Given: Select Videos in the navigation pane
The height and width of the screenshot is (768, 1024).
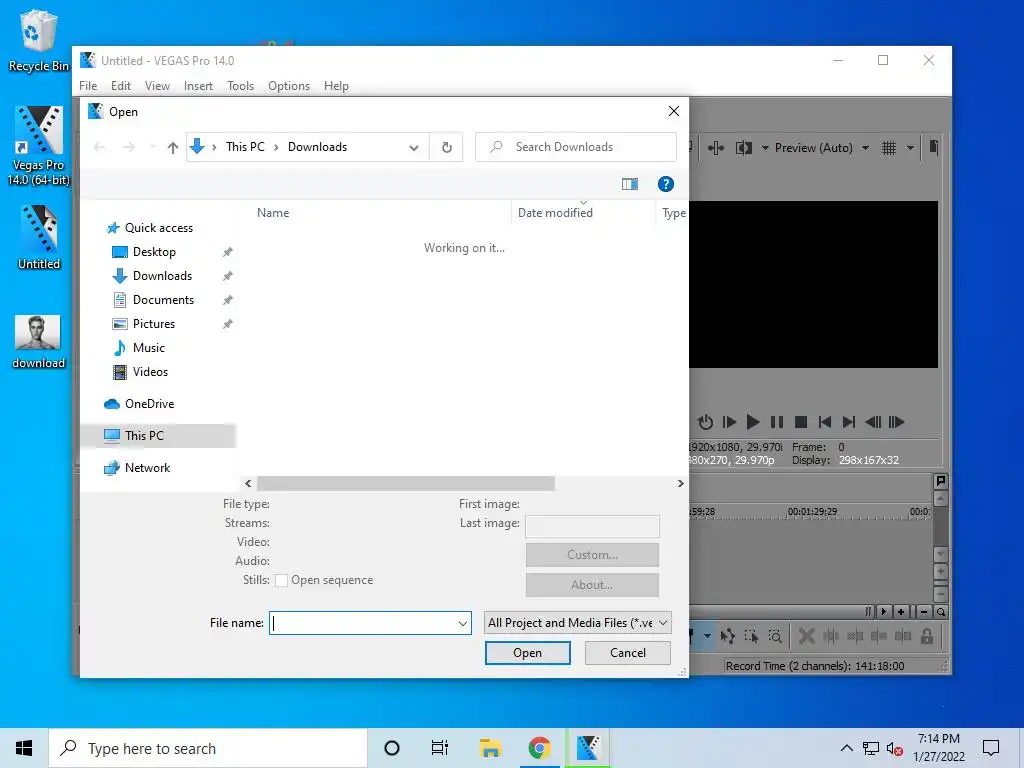Looking at the screenshot, I should click(x=150, y=372).
